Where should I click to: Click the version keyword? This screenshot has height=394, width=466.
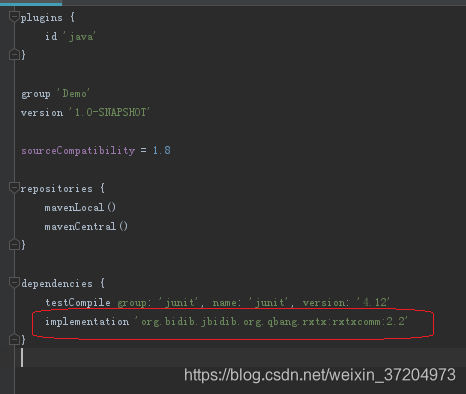tap(42, 113)
